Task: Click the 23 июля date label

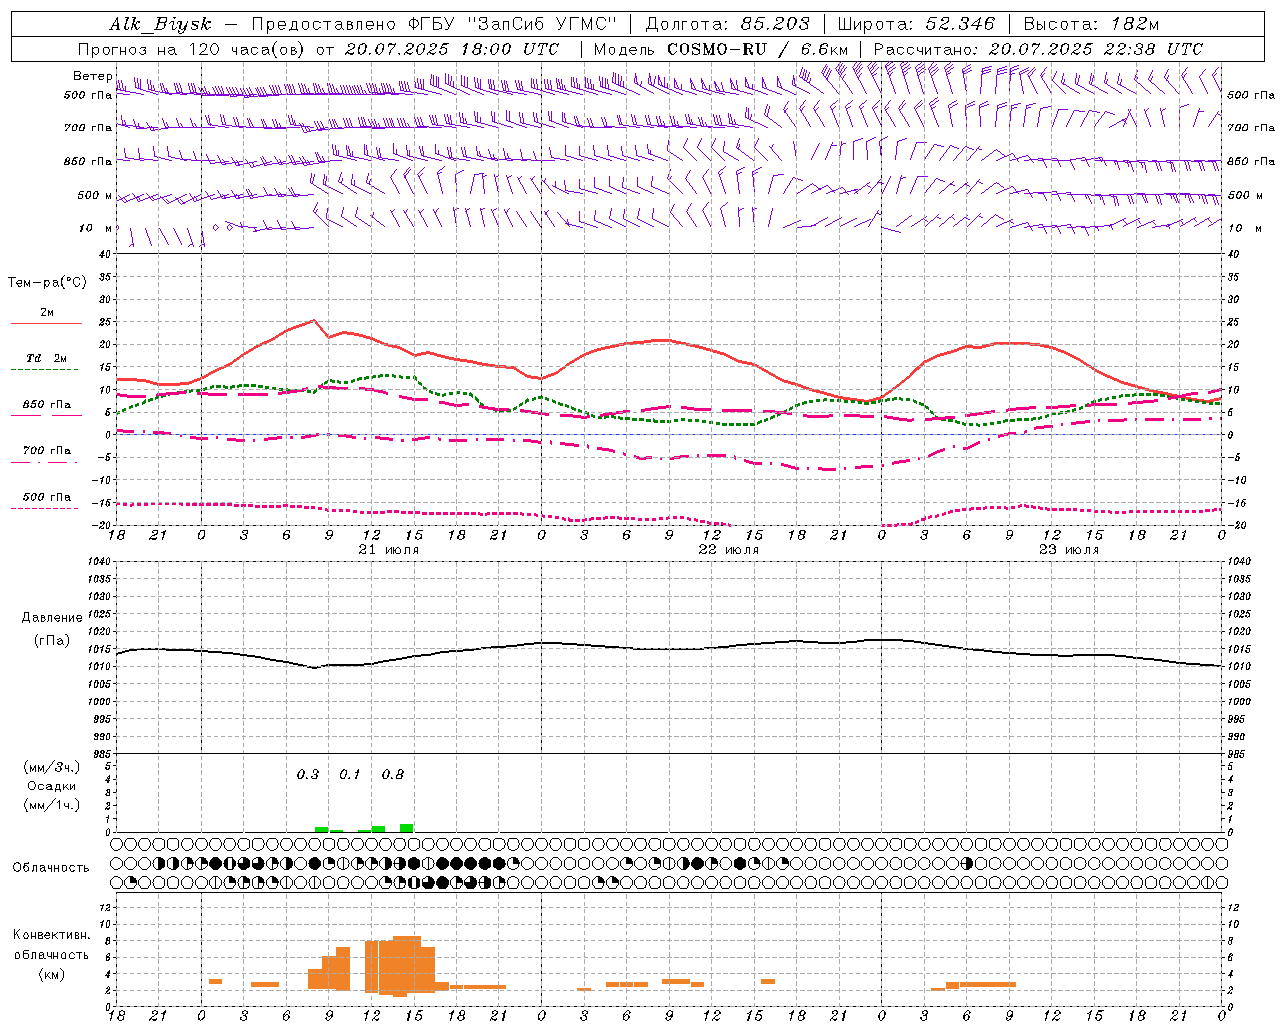Action: (x=1069, y=550)
